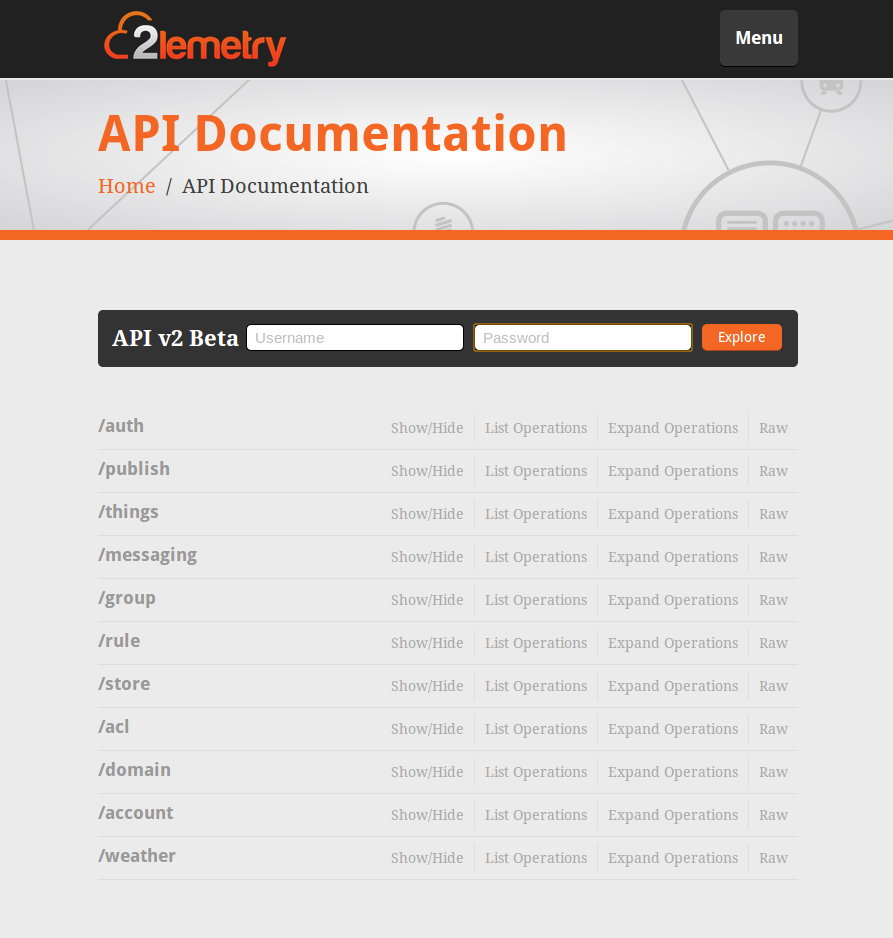This screenshot has width=893, height=938.
Task: Open the /weather endpoint heading
Action: pos(137,856)
